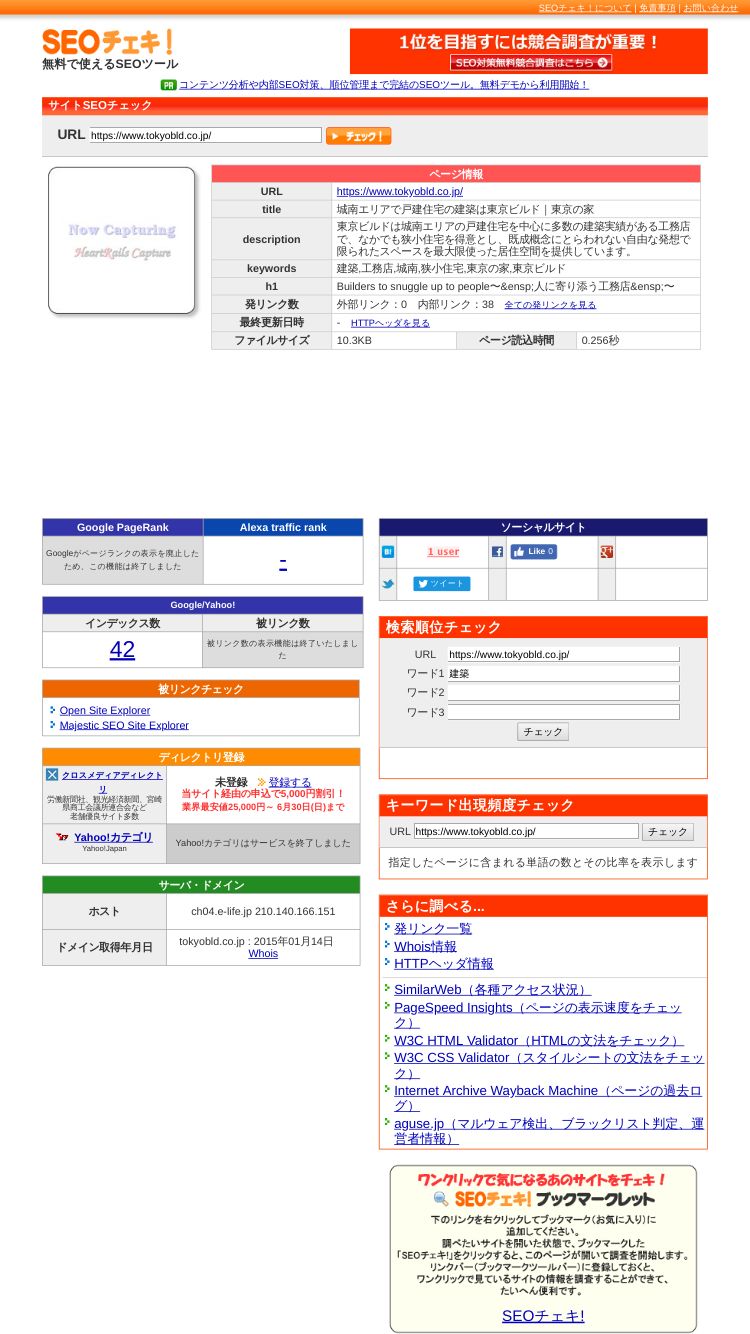Click the green PR badge icon
Viewport: 750px width, 1334px height.
(x=168, y=85)
